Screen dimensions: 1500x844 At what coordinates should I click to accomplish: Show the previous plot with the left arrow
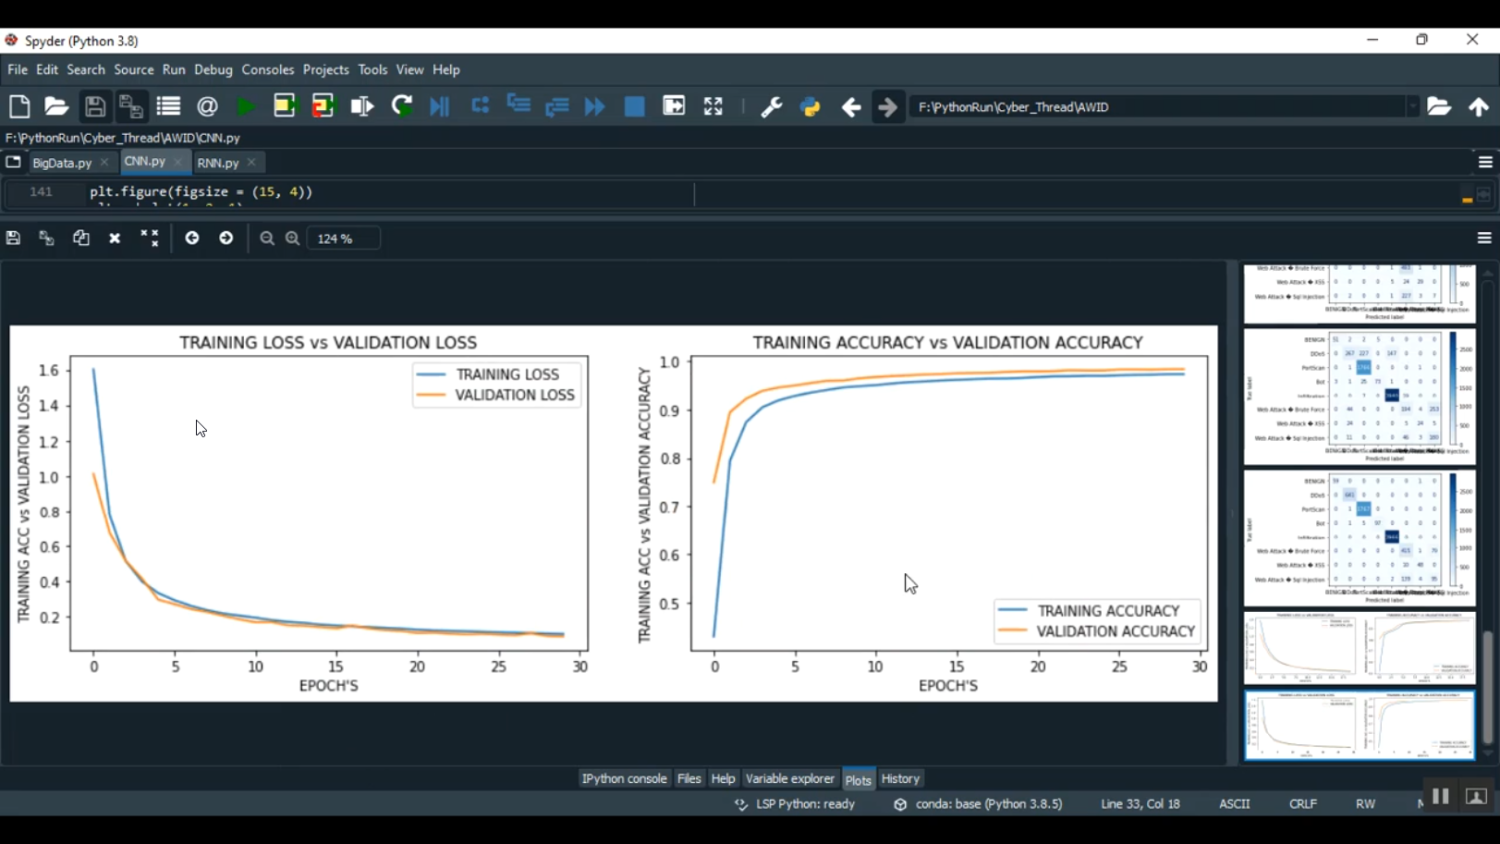192,238
